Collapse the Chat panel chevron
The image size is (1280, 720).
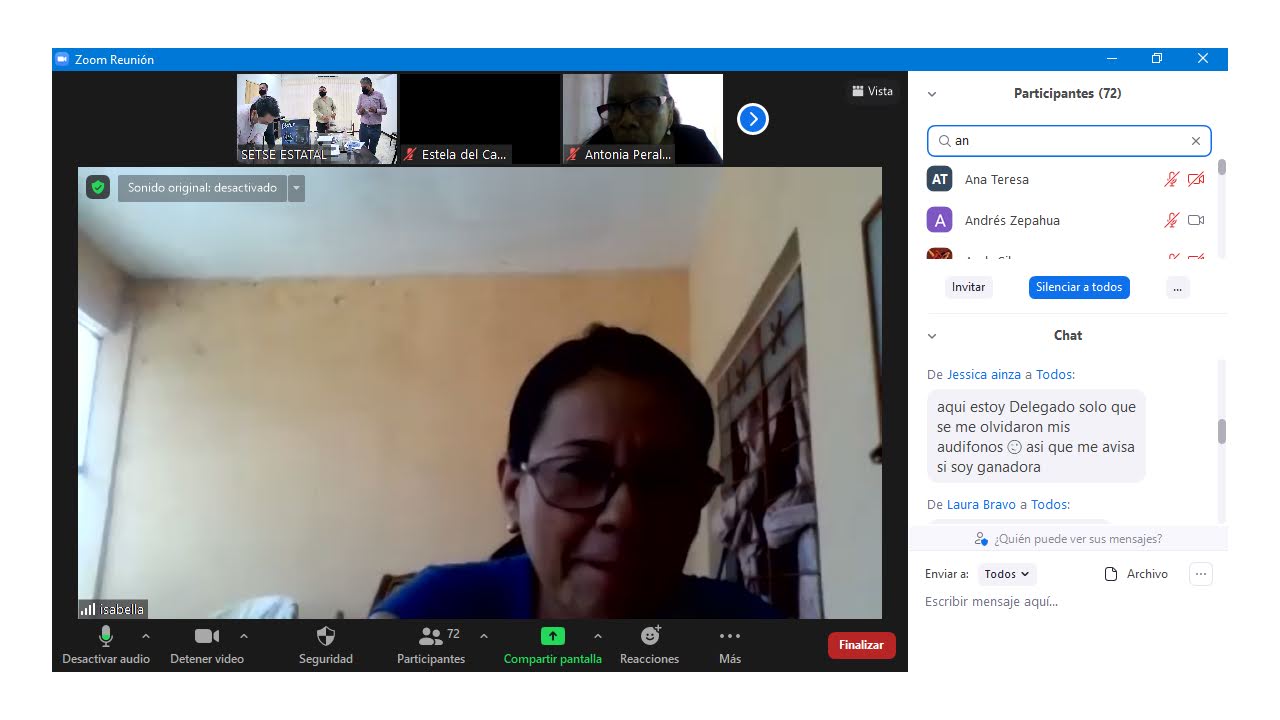(932, 336)
